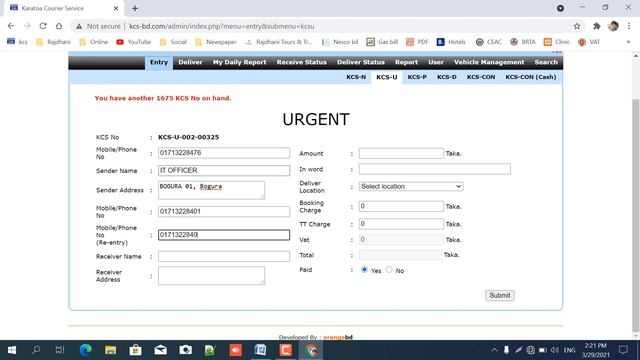The height and width of the screenshot is (360, 640).
Task: Switch to the KCS-CON (Cash) tab
Action: coord(531,77)
